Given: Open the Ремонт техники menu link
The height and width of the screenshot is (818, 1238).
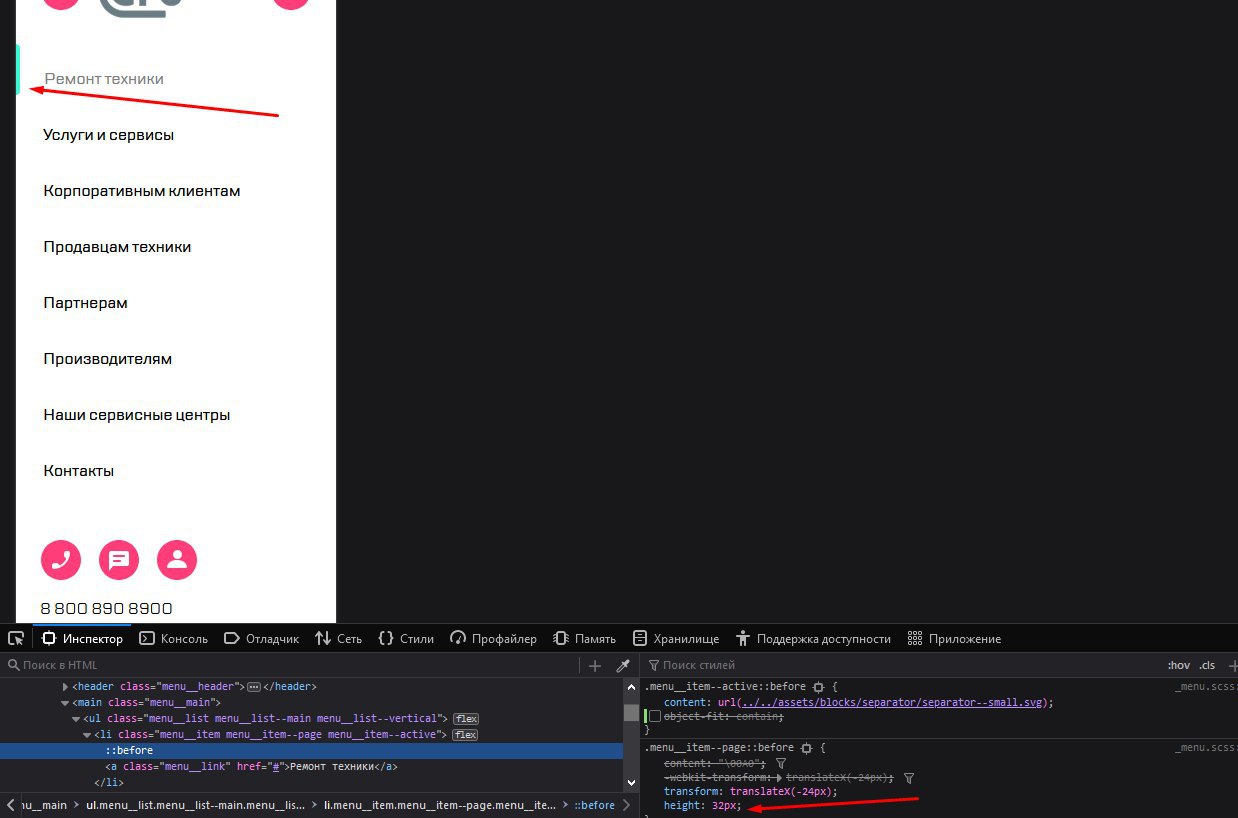Looking at the screenshot, I should (104, 79).
